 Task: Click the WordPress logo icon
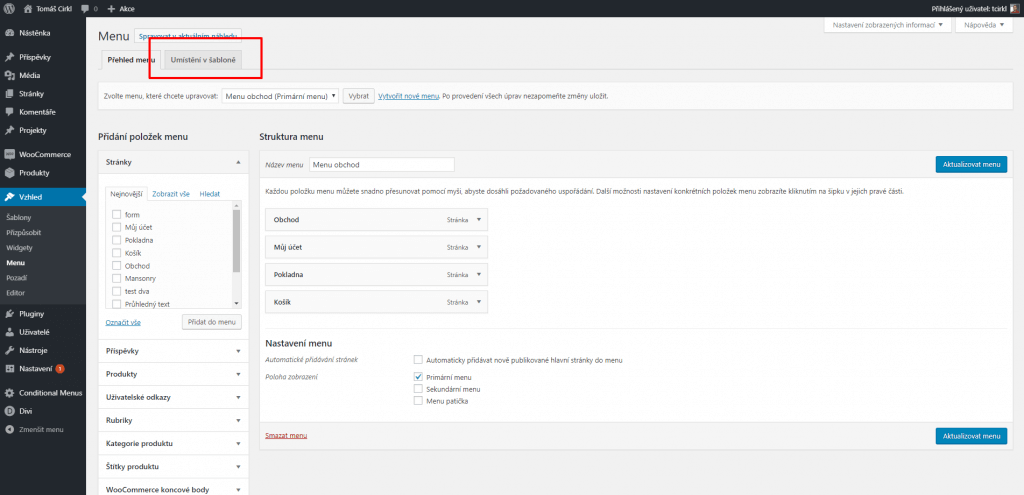coord(9,9)
